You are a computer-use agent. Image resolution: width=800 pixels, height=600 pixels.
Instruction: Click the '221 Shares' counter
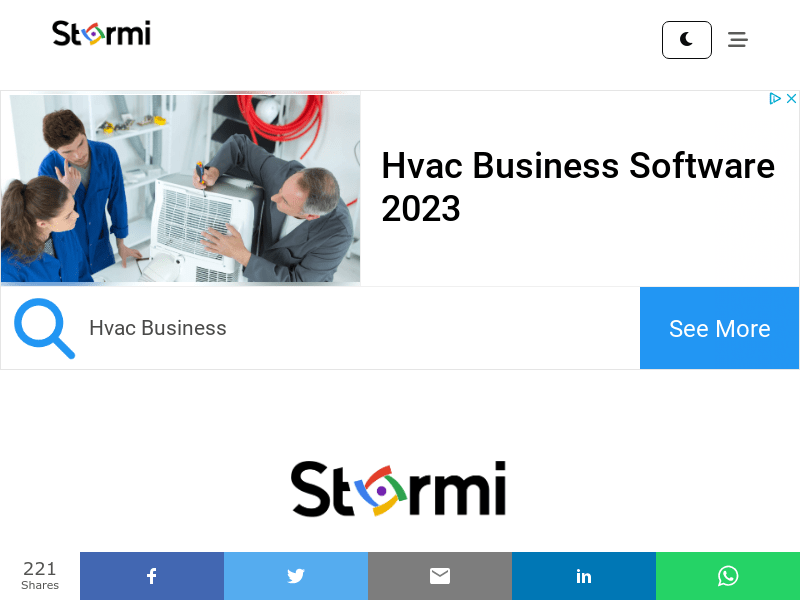click(x=40, y=575)
